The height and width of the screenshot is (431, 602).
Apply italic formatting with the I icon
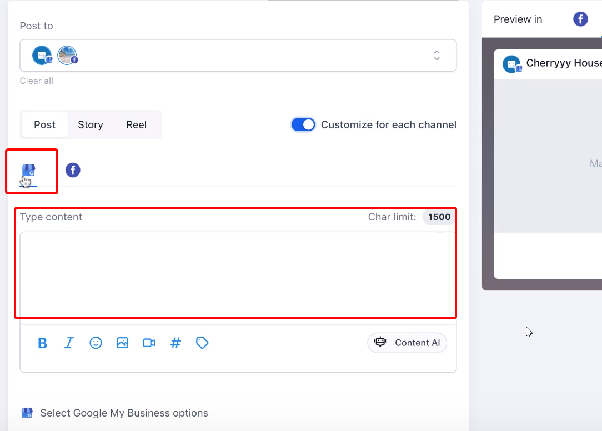[69, 343]
